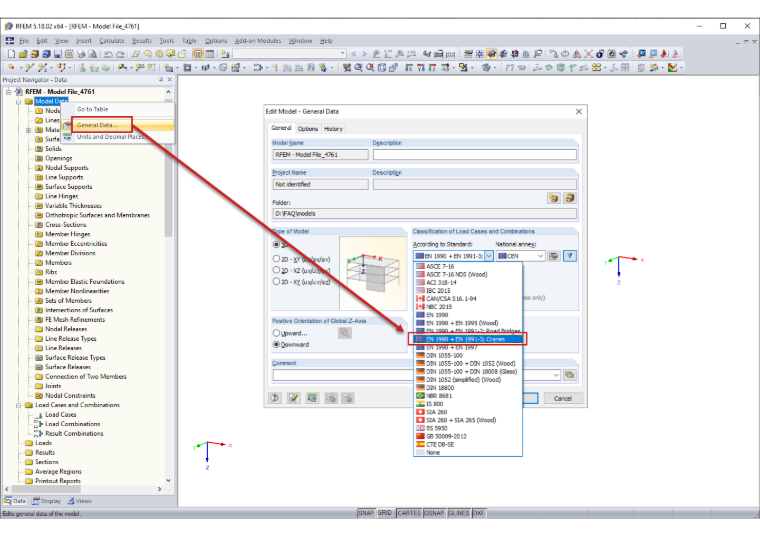Viewport: 760px width, 536px height.
Task: Open the load case combo box in toolbar
Action: click(x=290, y=54)
